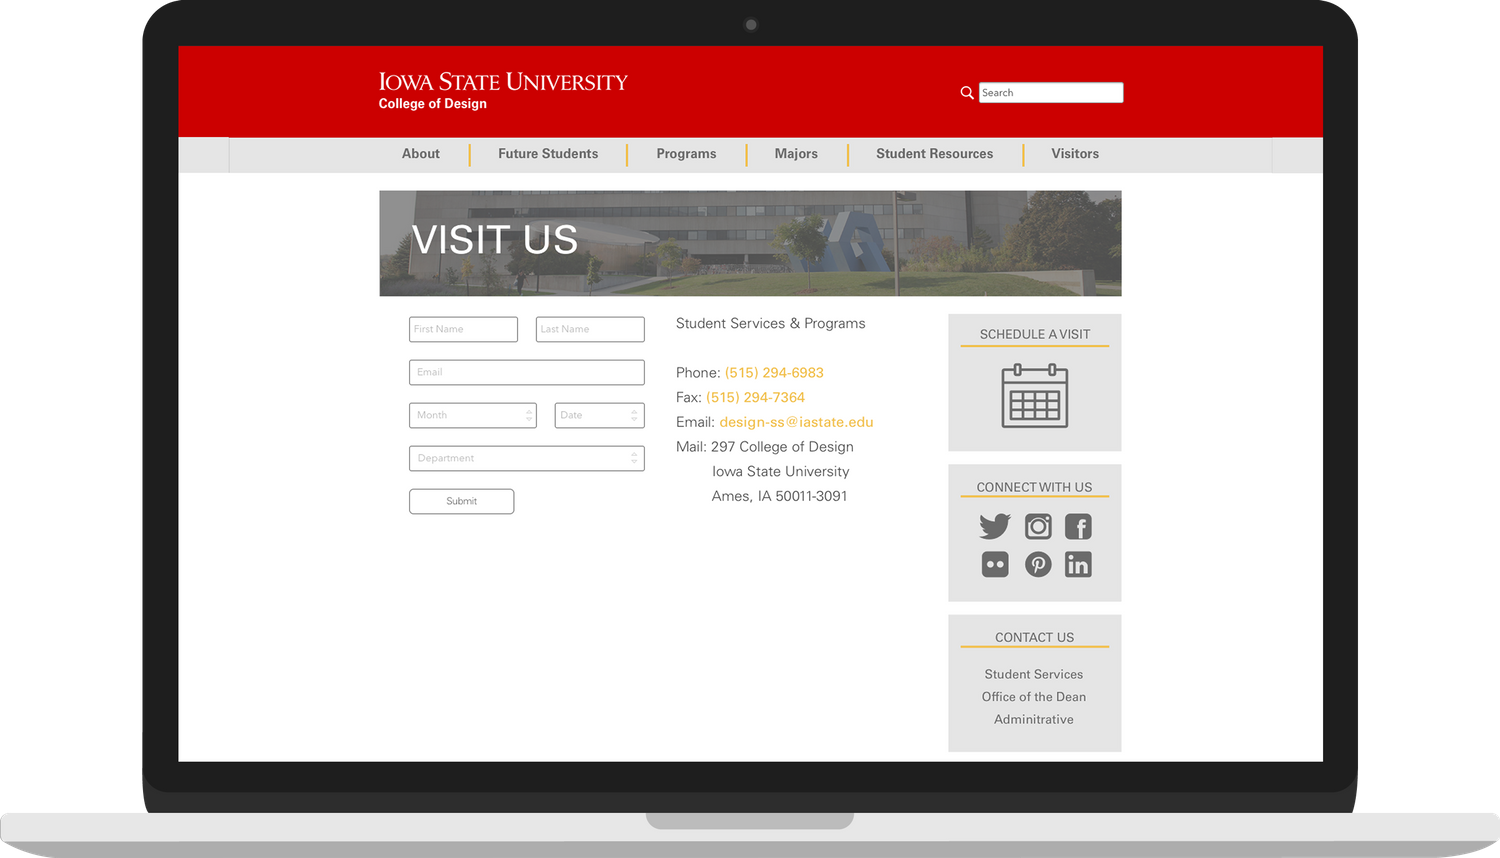The image size is (1500, 858).
Task: Click the search magnifier icon
Action: [967, 93]
